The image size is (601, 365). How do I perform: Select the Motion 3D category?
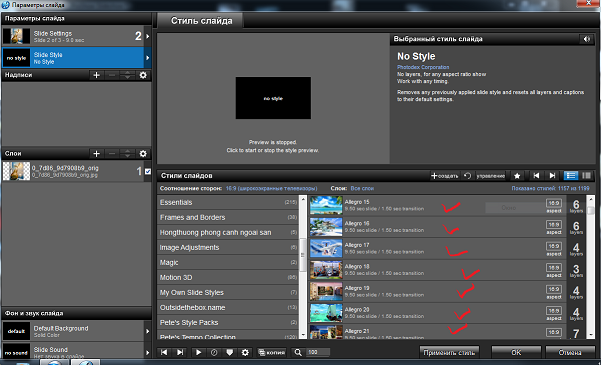click(228, 278)
